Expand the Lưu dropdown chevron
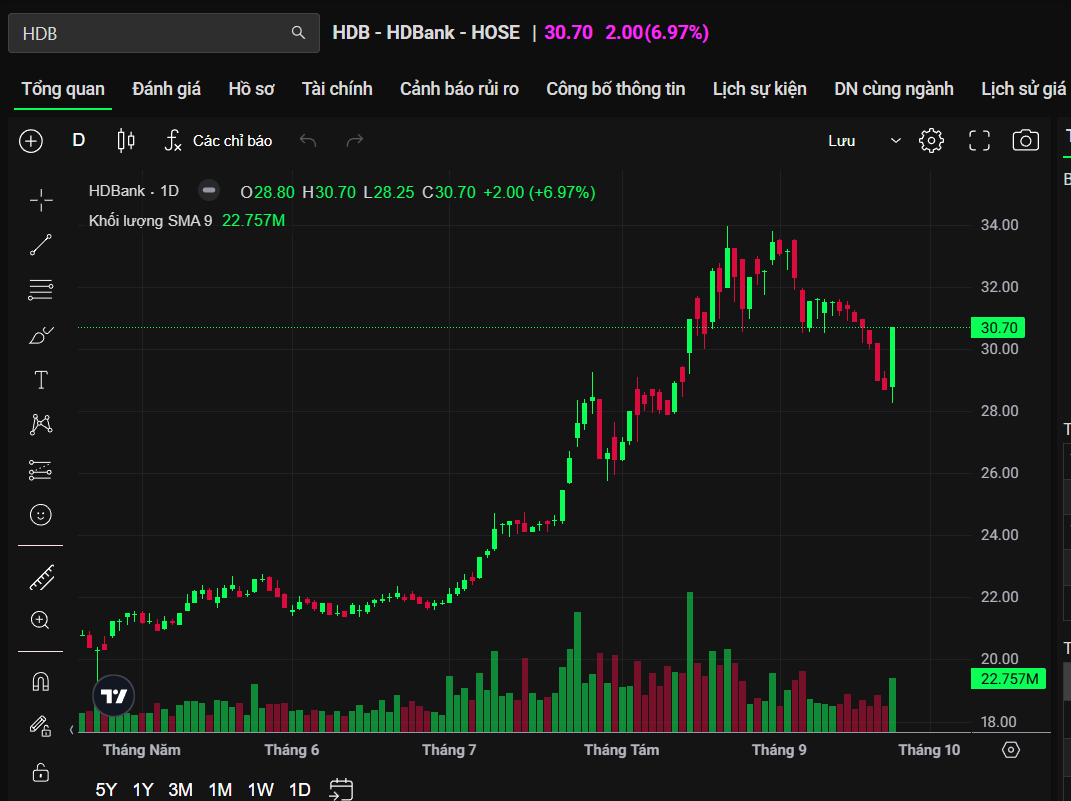The image size is (1071, 801). [895, 141]
